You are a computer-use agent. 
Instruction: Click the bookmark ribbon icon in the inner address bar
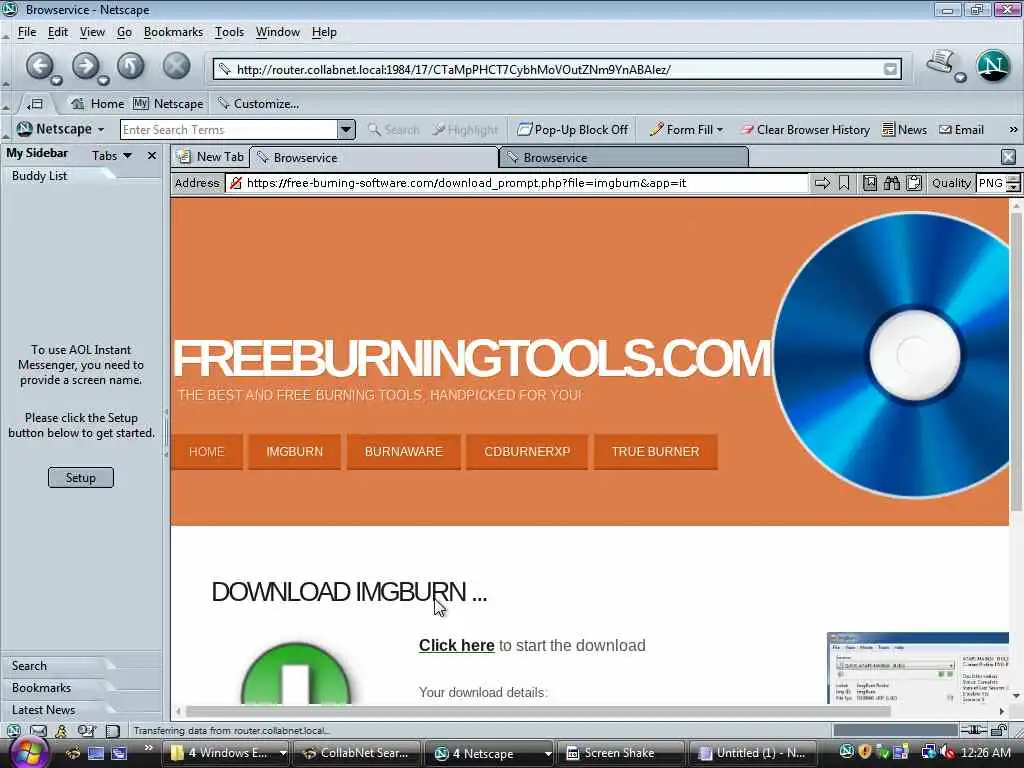(844, 184)
